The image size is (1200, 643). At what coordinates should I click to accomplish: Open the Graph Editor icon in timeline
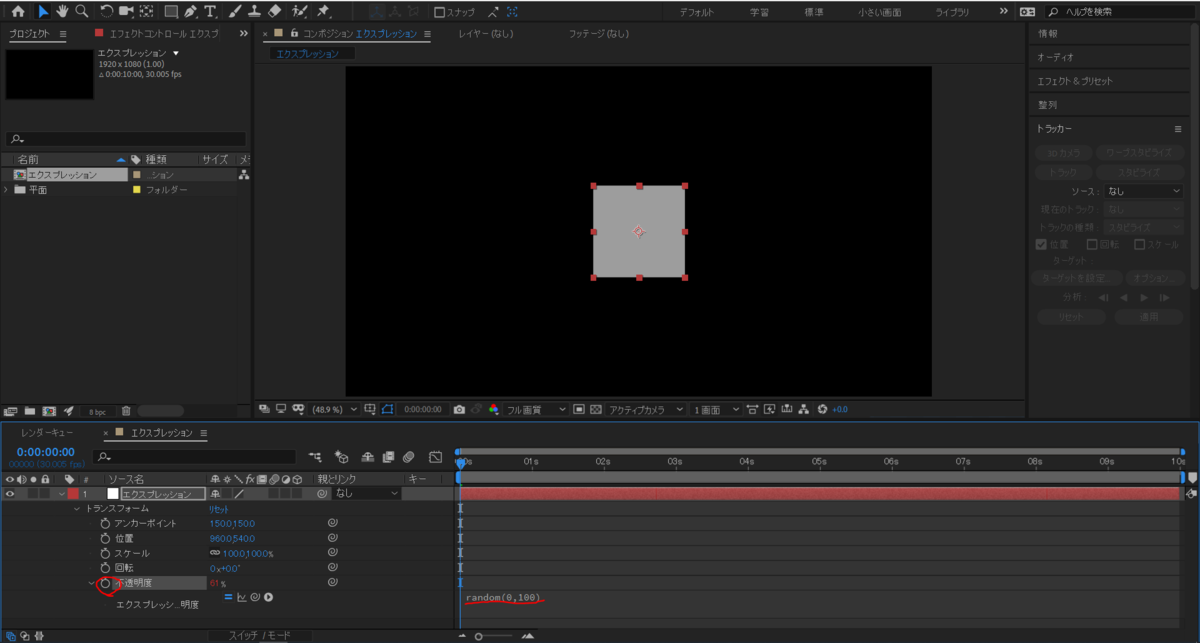point(435,457)
